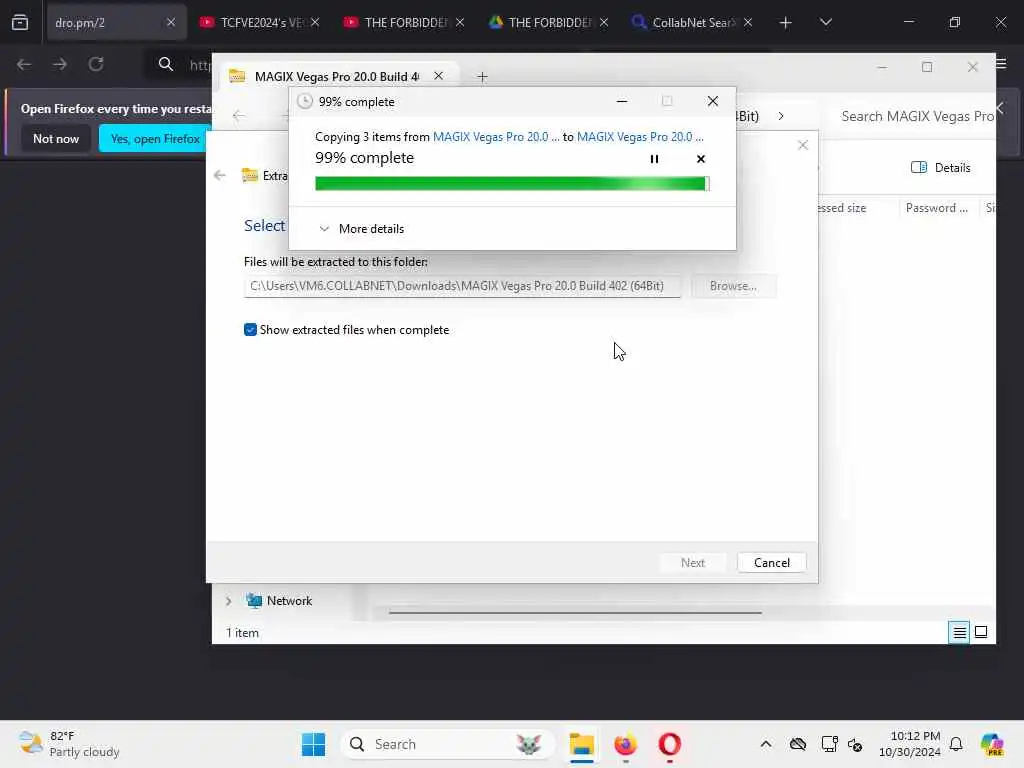Expand the Explorer address bar chevron
The width and height of the screenshot is (1024, 768).
point(781,116)
